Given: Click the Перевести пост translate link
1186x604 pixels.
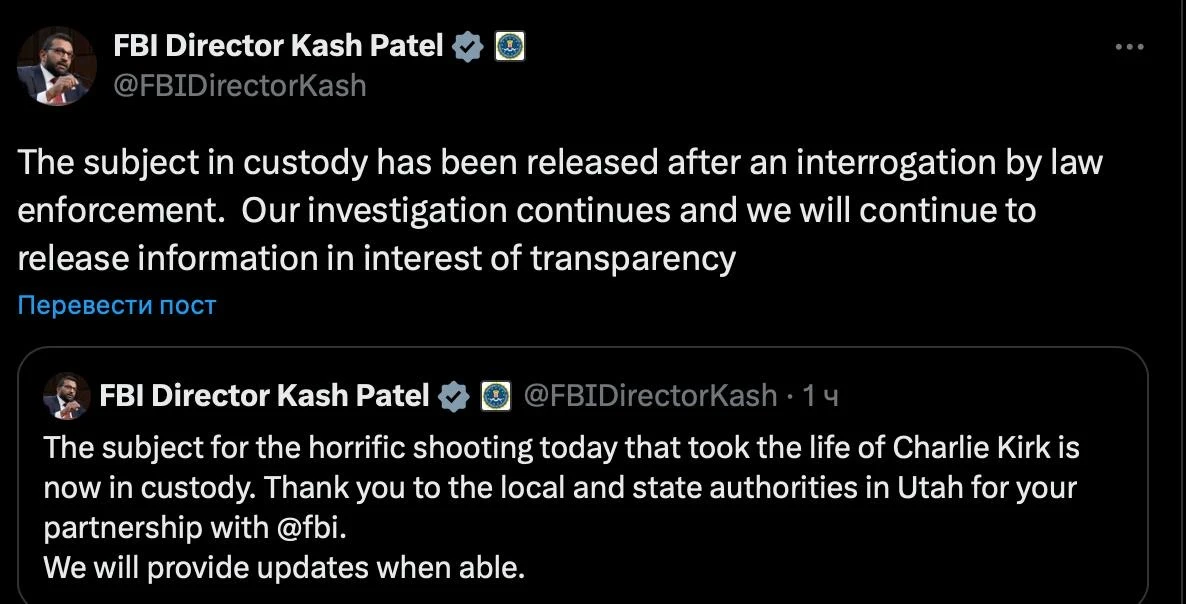Looking at the screenshot, I should coord(116,305).
